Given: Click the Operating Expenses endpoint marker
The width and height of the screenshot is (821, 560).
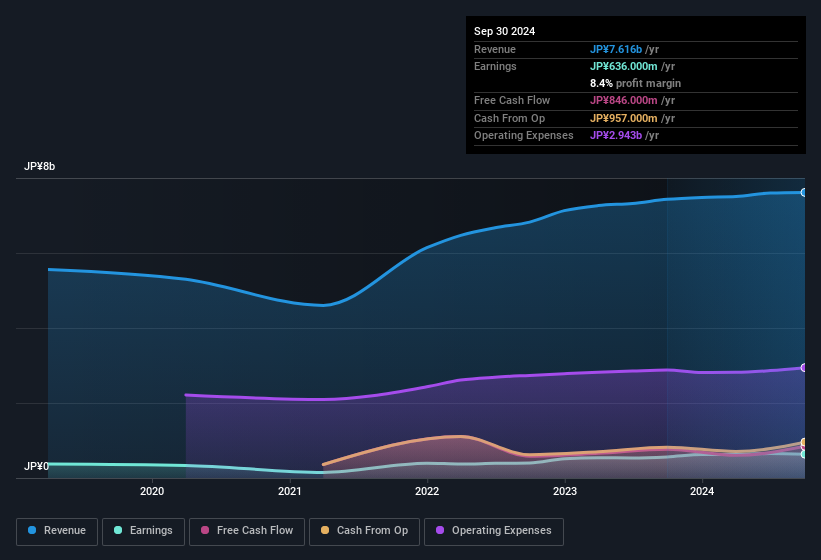Looking at the screenshot, I should coord(804,368).
